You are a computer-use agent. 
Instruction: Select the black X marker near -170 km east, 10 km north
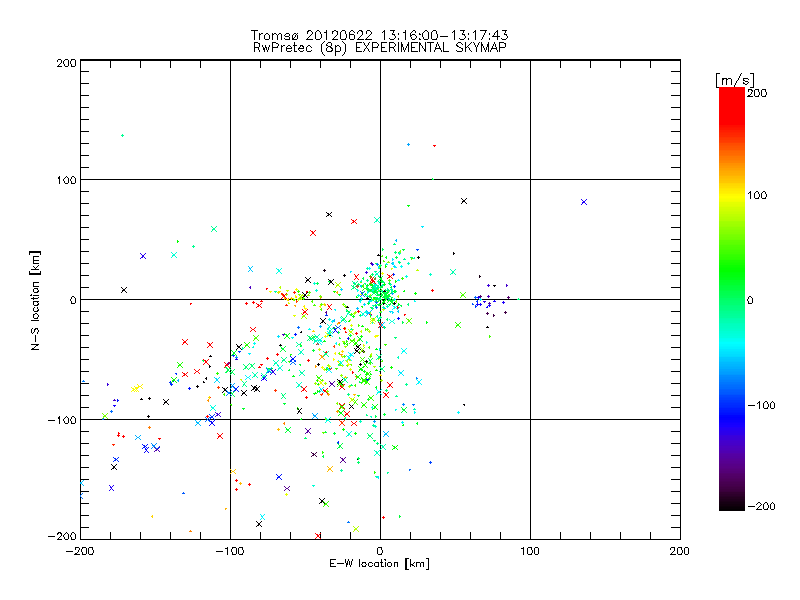tap(123, 290)
